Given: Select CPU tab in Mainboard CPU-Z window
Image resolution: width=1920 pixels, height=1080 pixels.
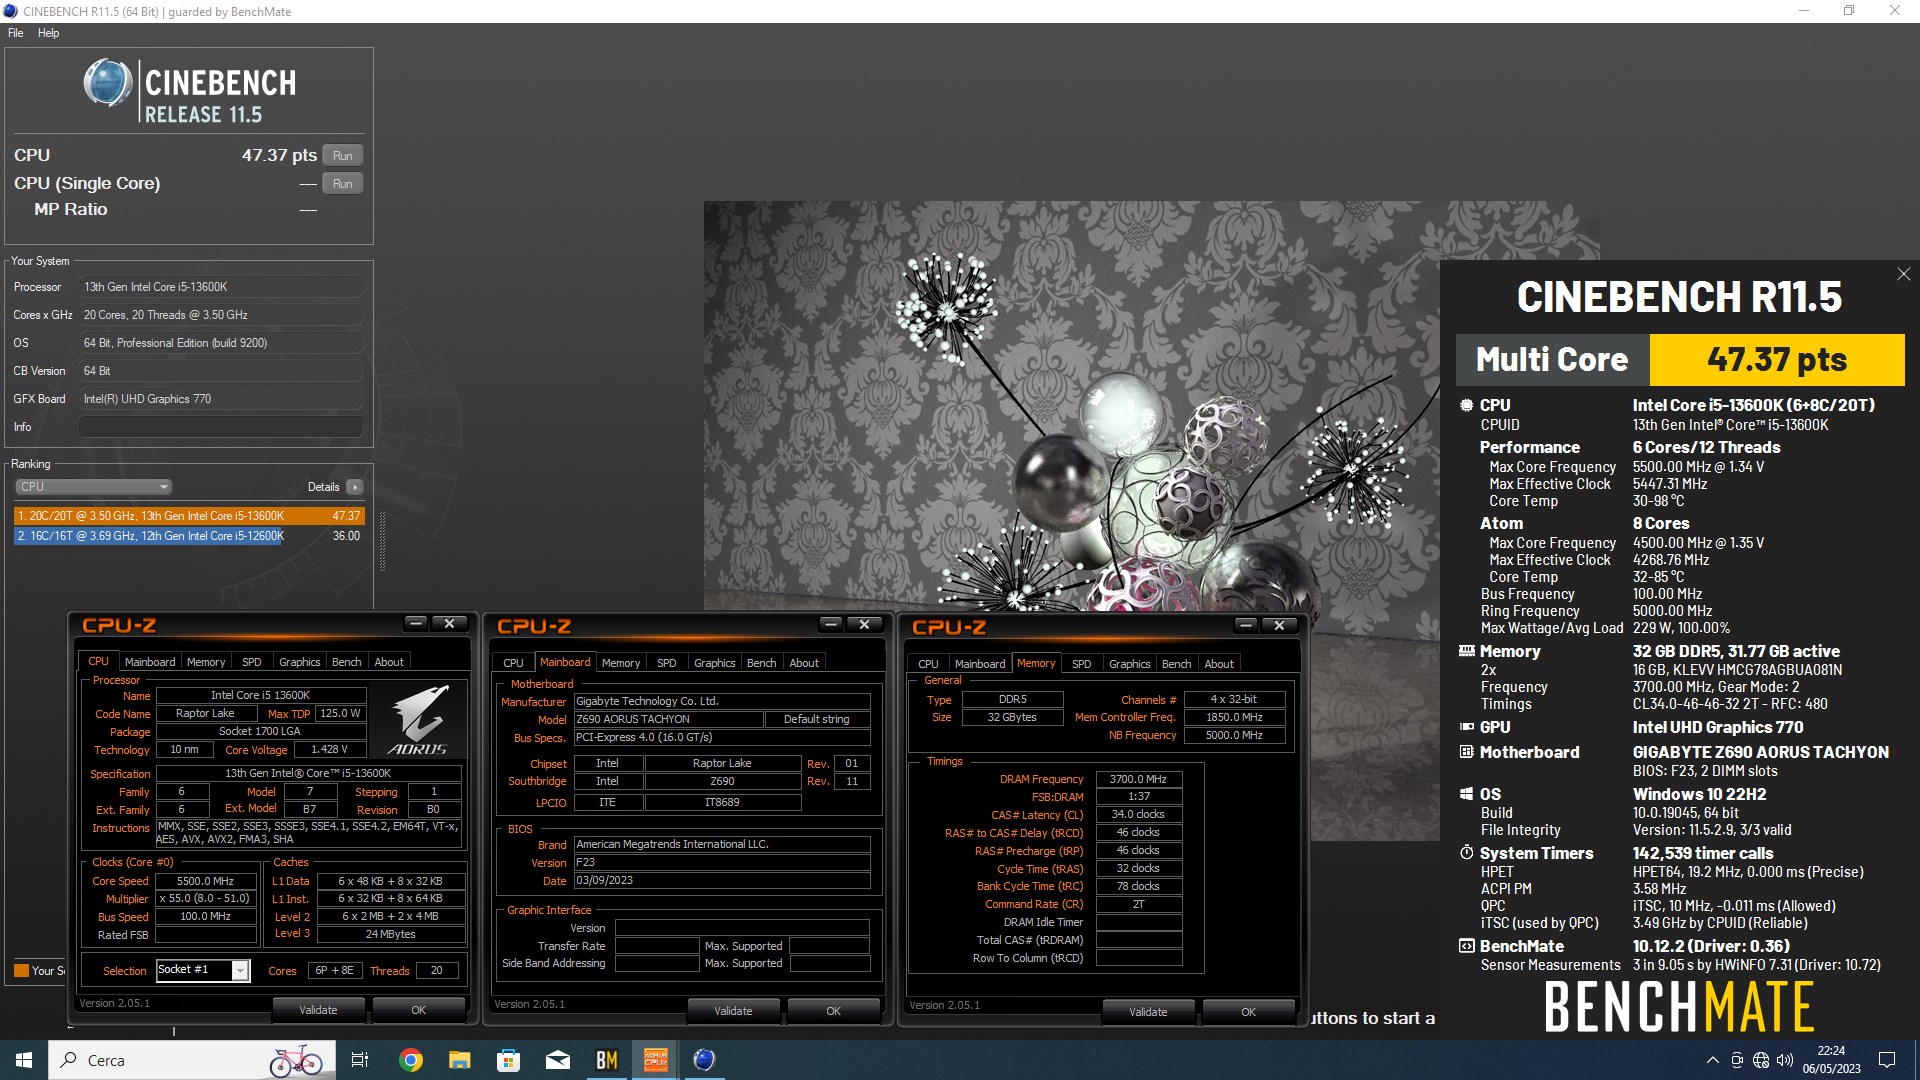Looking at the screenshot, I should click(x=513, y=663).
